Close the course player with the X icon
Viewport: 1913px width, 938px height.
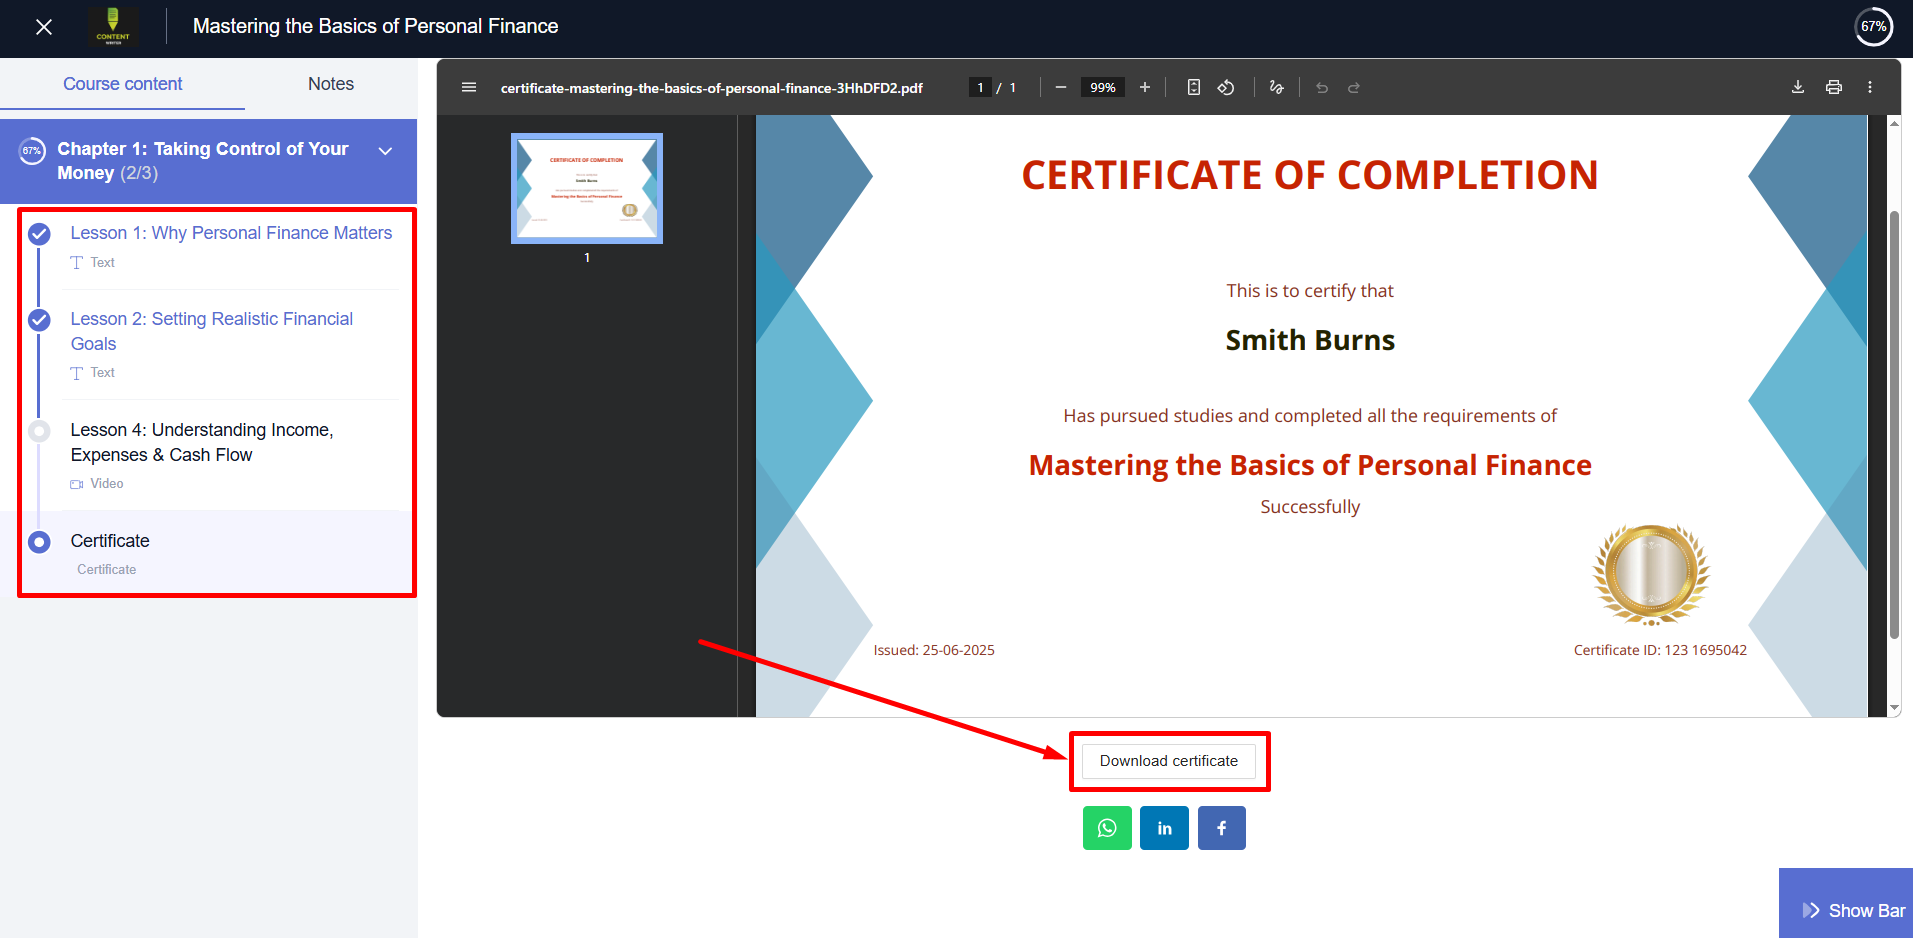pyautogui.click(x=44, y=27)
